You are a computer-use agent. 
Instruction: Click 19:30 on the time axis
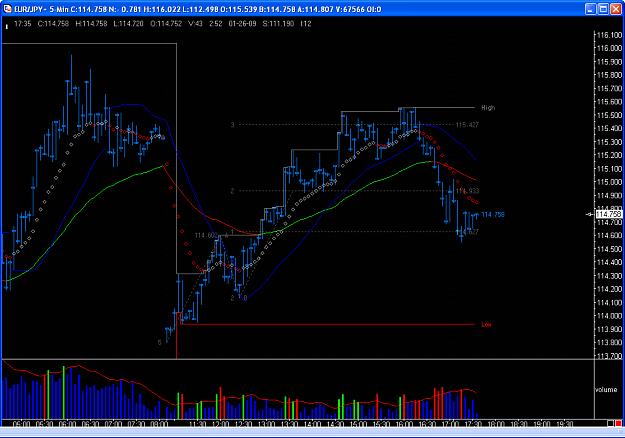tap(564, 424)
